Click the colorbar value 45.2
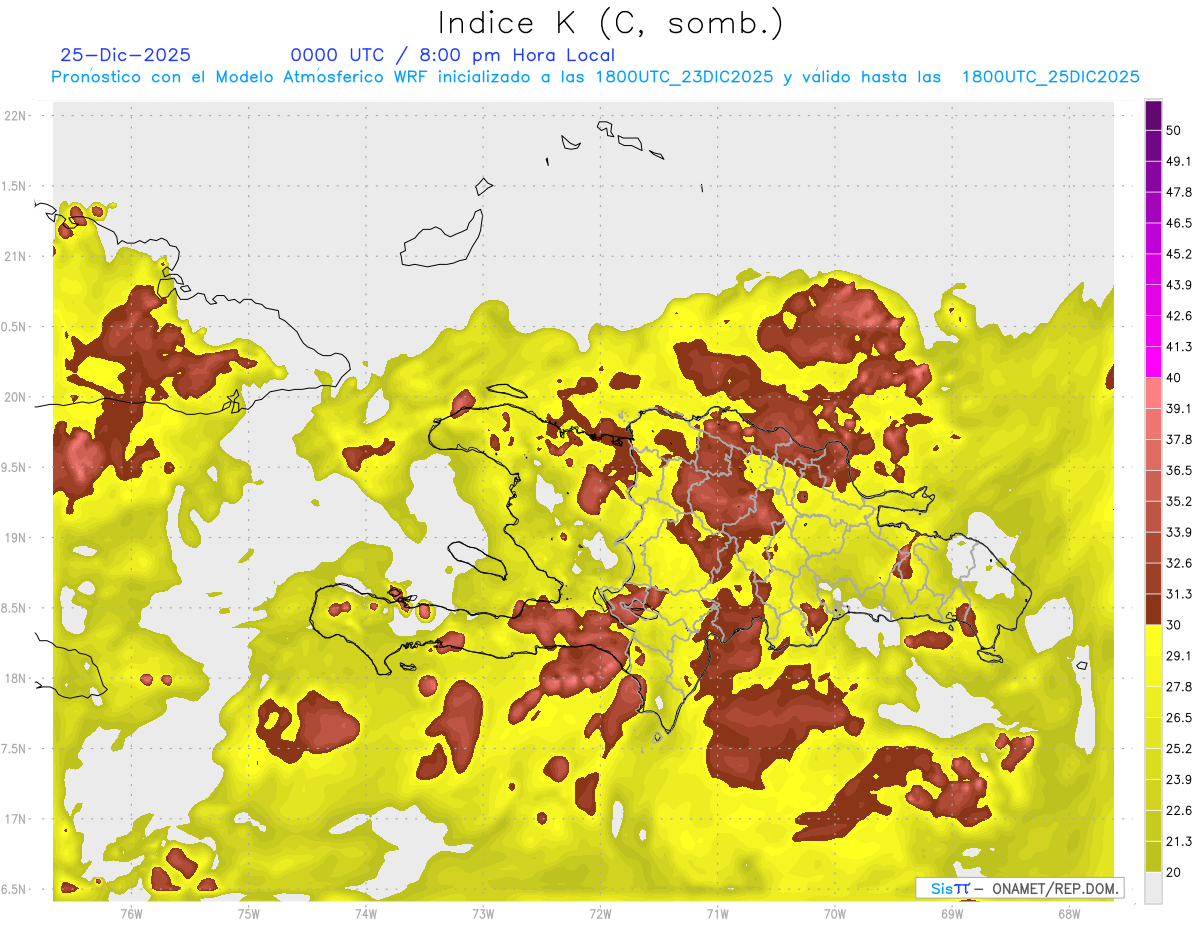Screen dimensions: 1200x927 [1179, 254]
